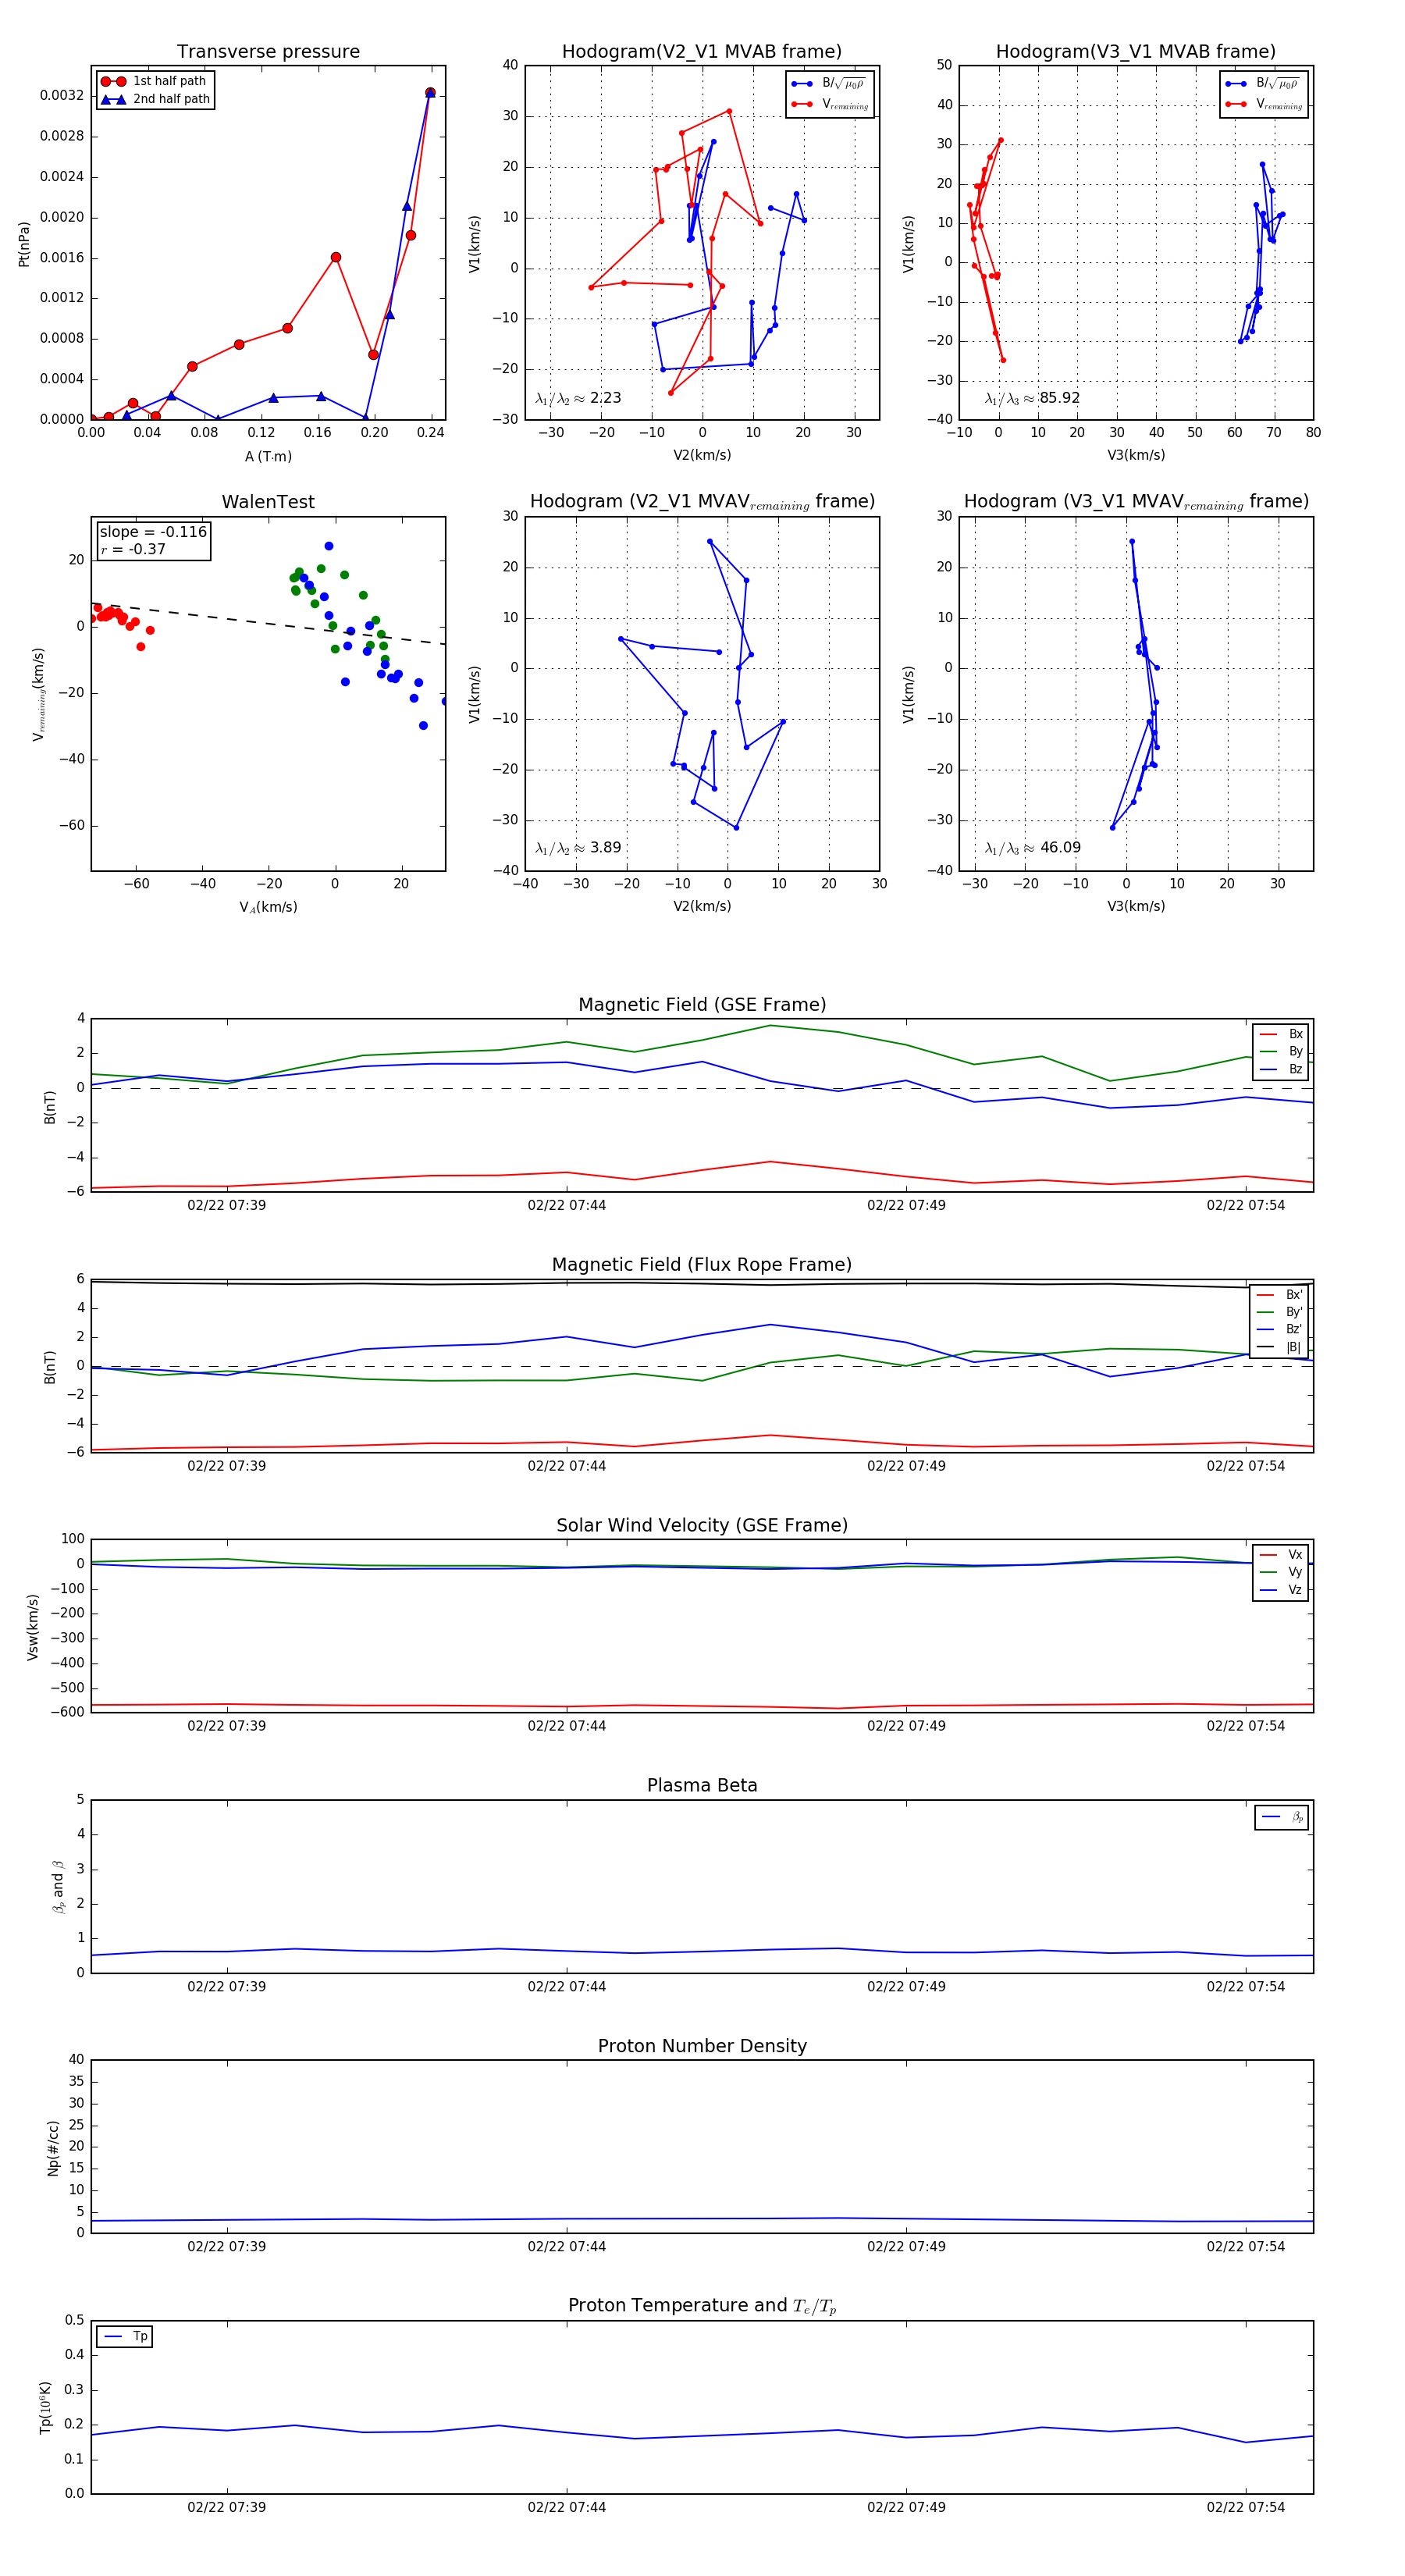Click the "Vsw(km/s)" y-axis label
Screen dimensions: 1405x2576
(33, 1627)
